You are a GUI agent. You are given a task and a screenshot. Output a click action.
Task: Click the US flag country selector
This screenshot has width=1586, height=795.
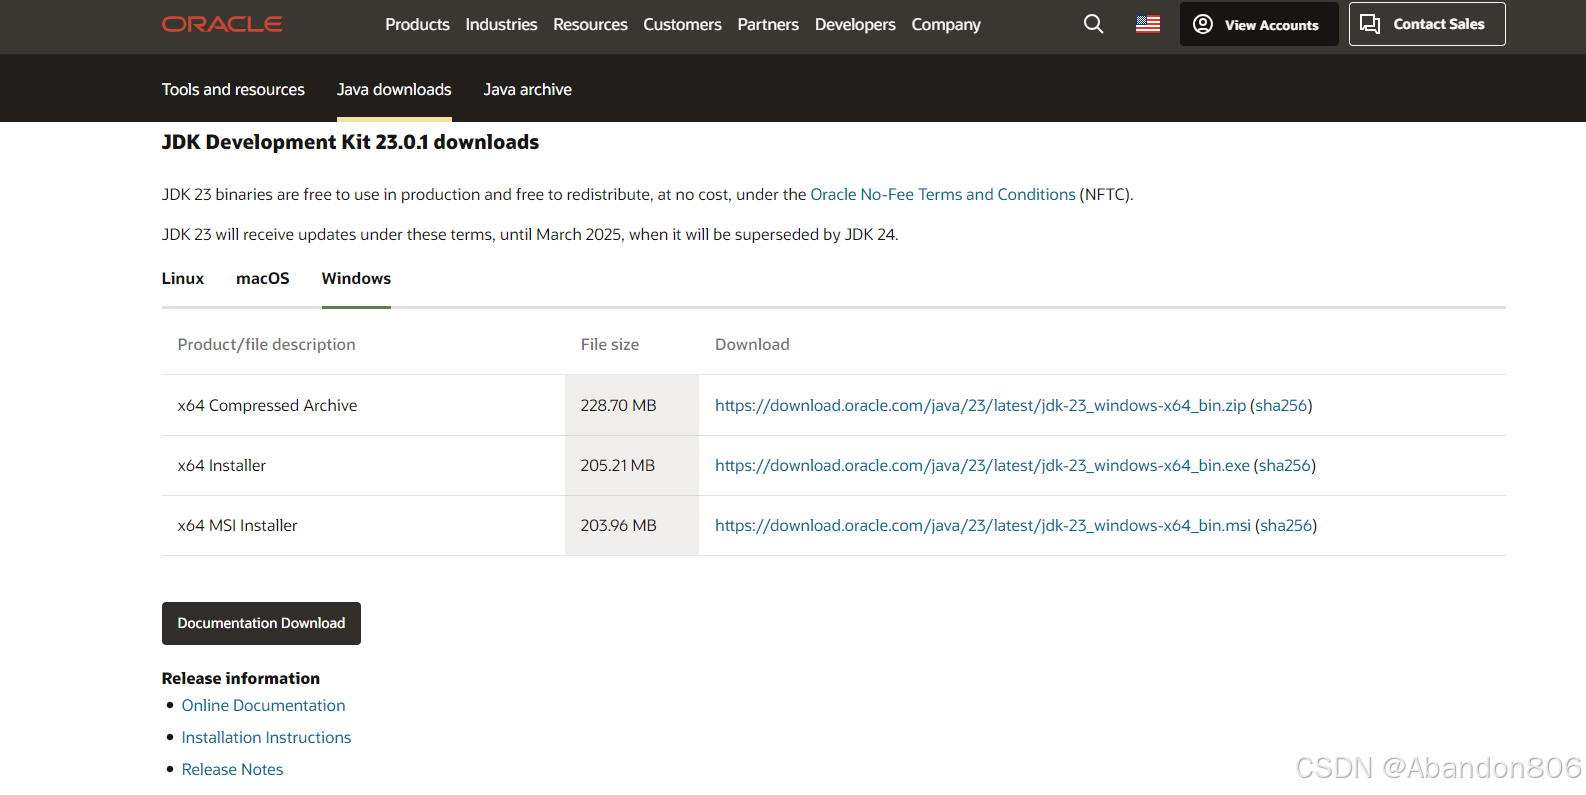pos(1148,24)
